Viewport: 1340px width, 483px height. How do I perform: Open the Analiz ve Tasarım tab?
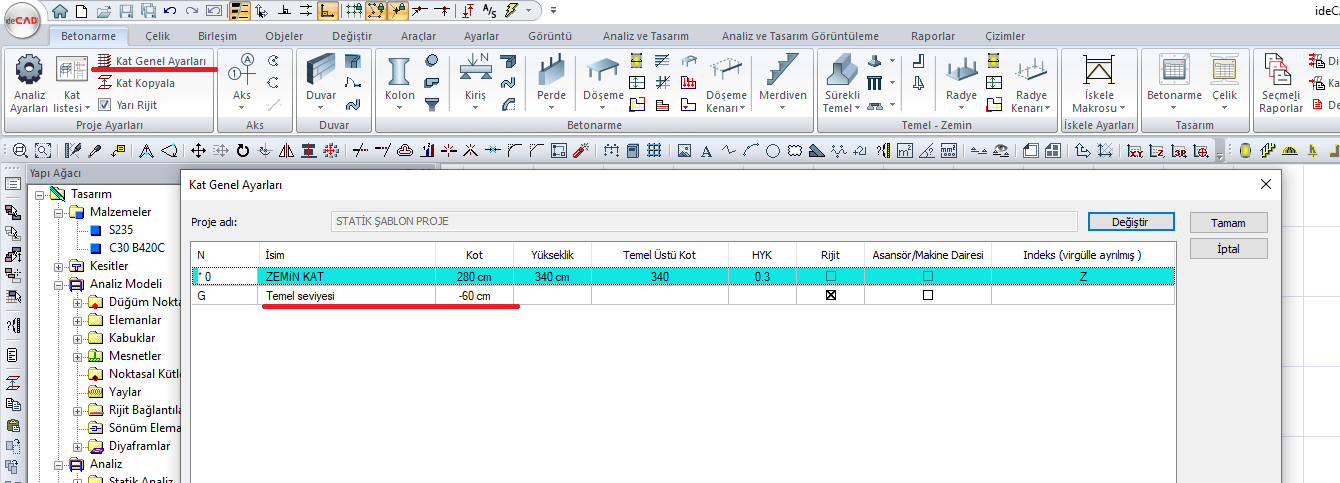642,36
